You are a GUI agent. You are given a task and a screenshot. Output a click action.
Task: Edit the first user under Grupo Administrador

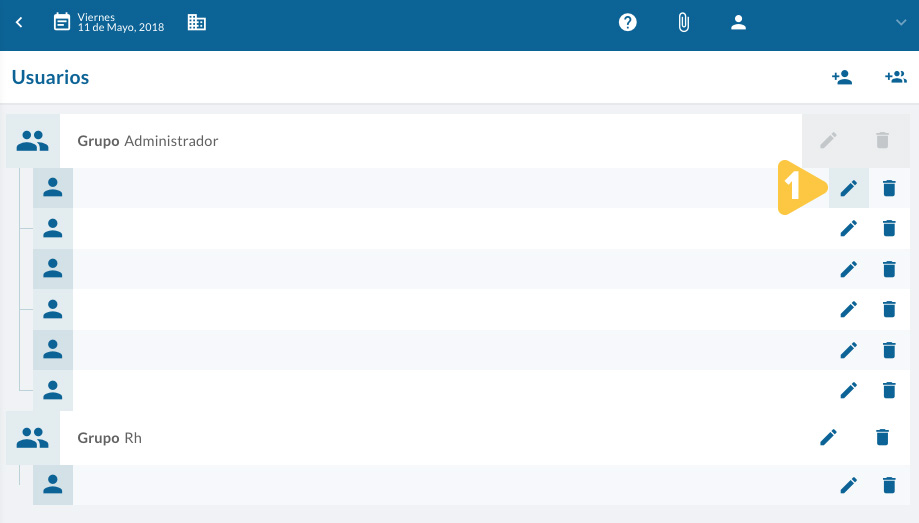(x=849, y=188)
